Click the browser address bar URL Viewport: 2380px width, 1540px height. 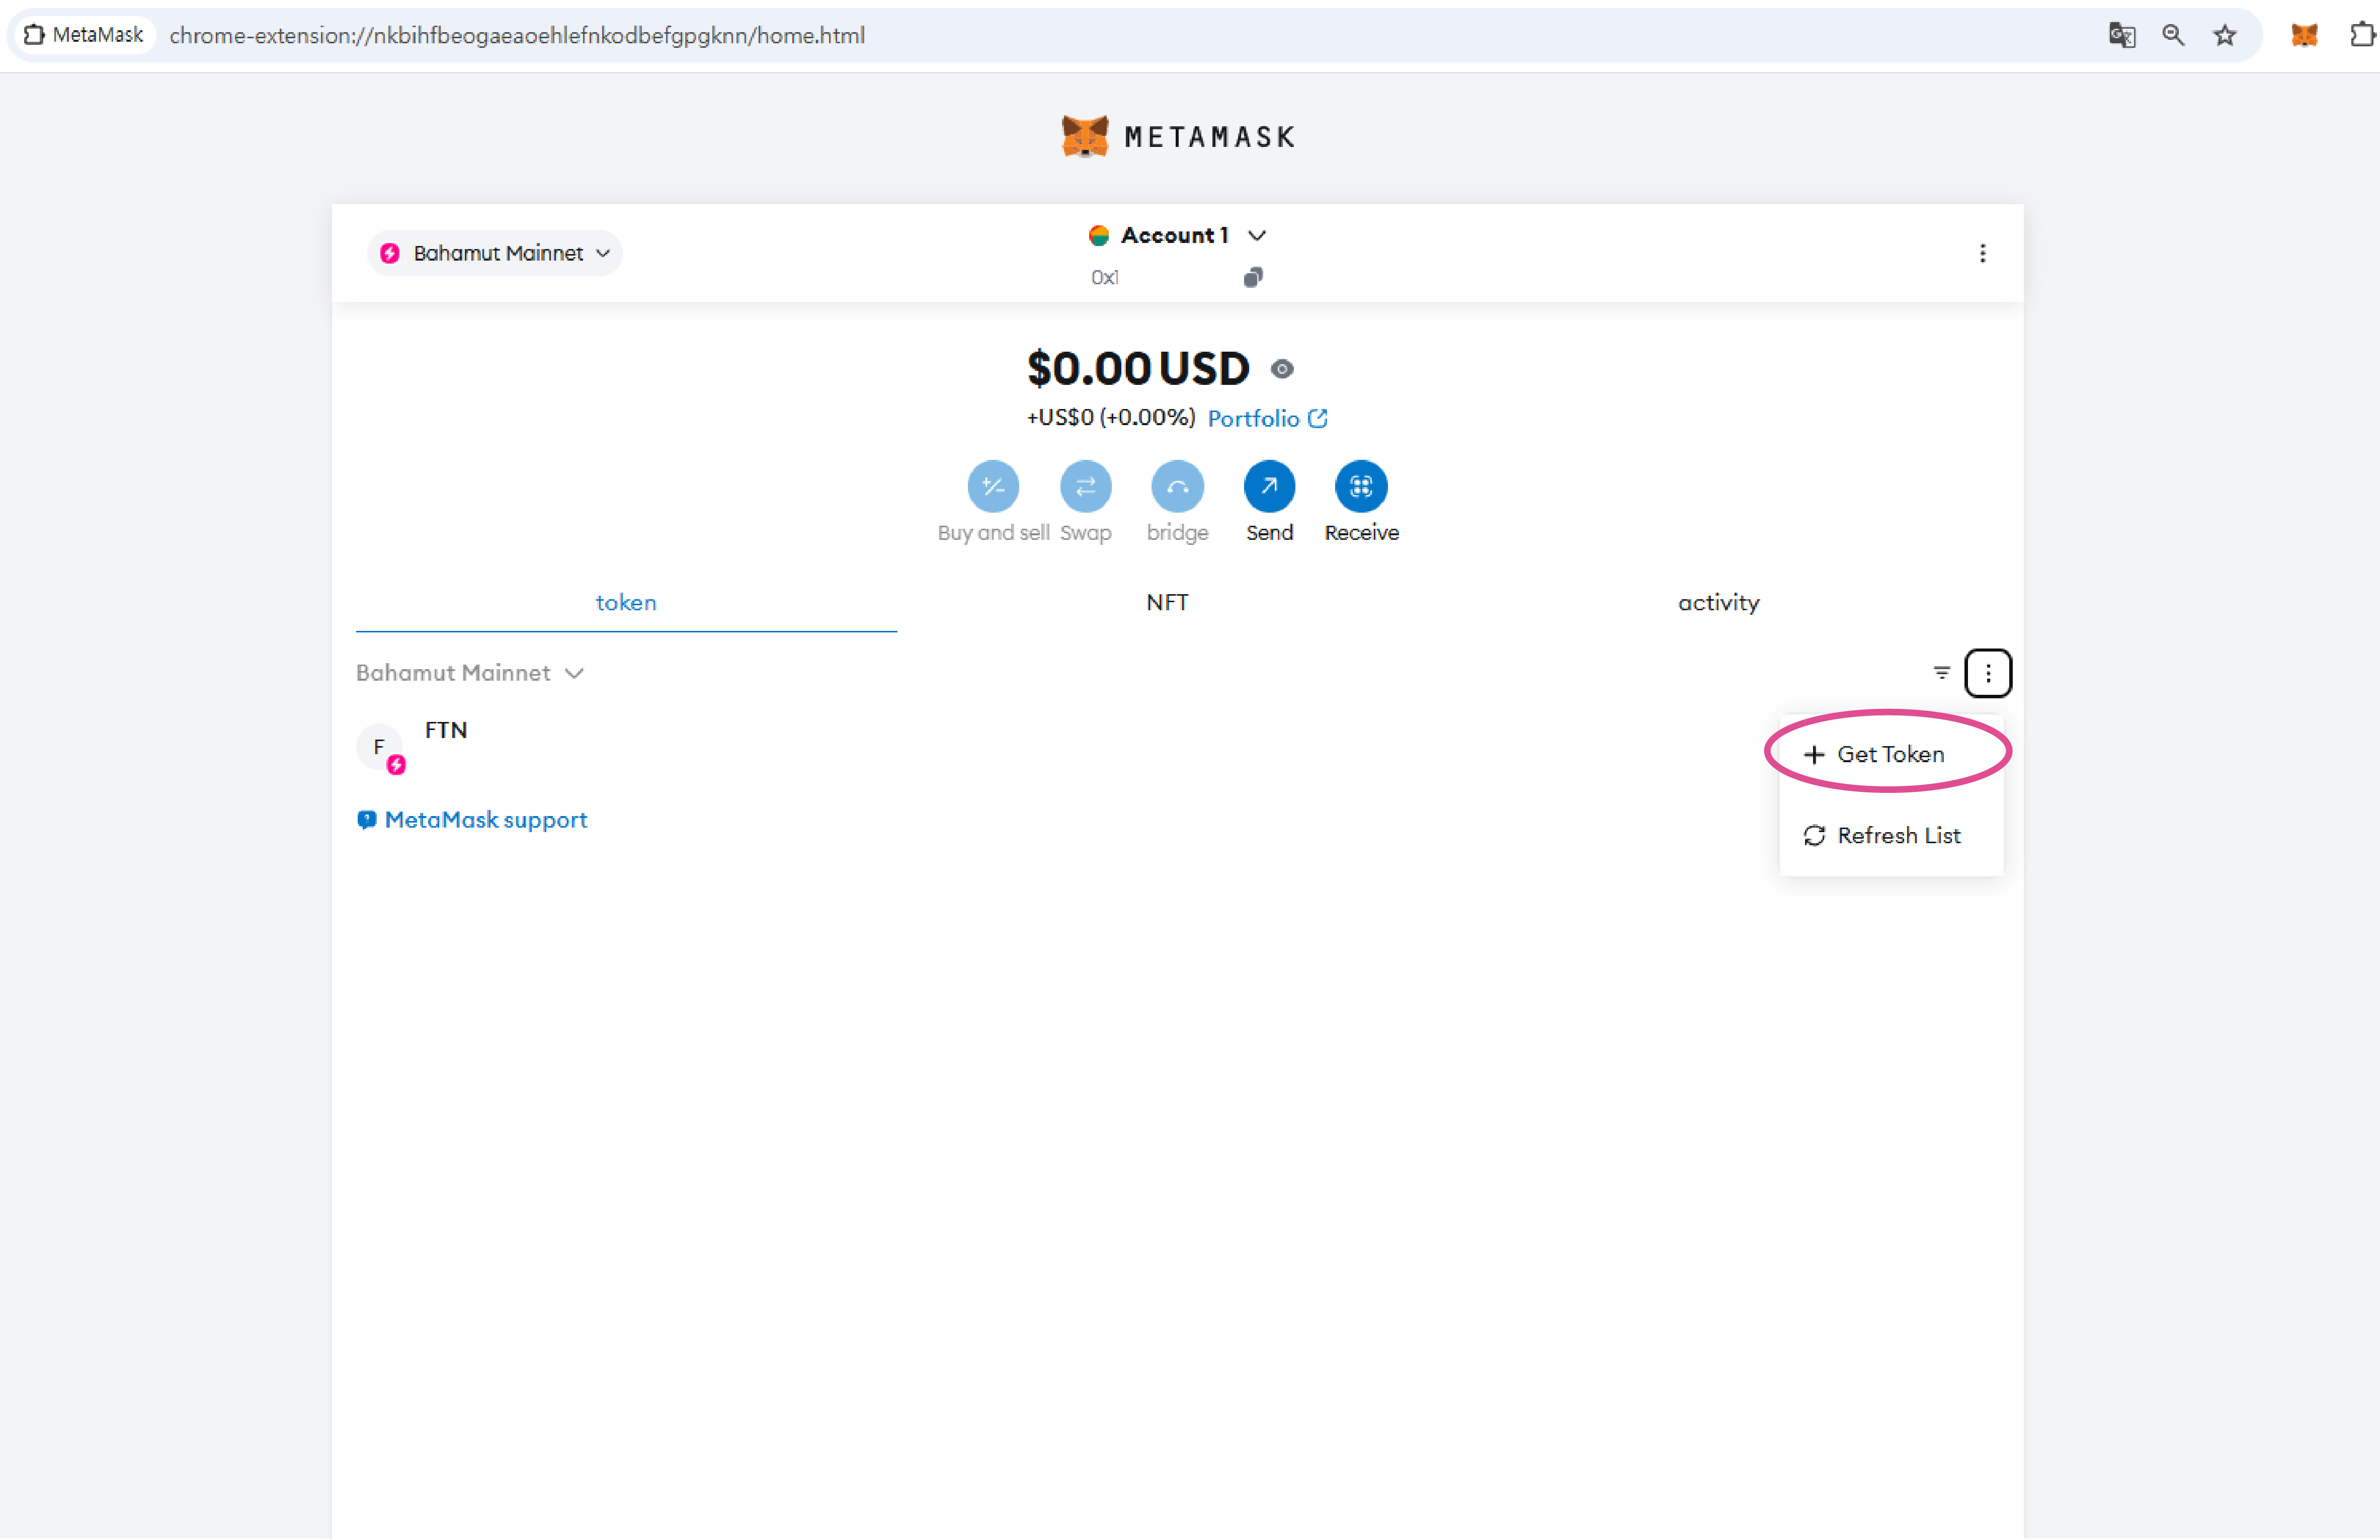click(x=517, y=35)
